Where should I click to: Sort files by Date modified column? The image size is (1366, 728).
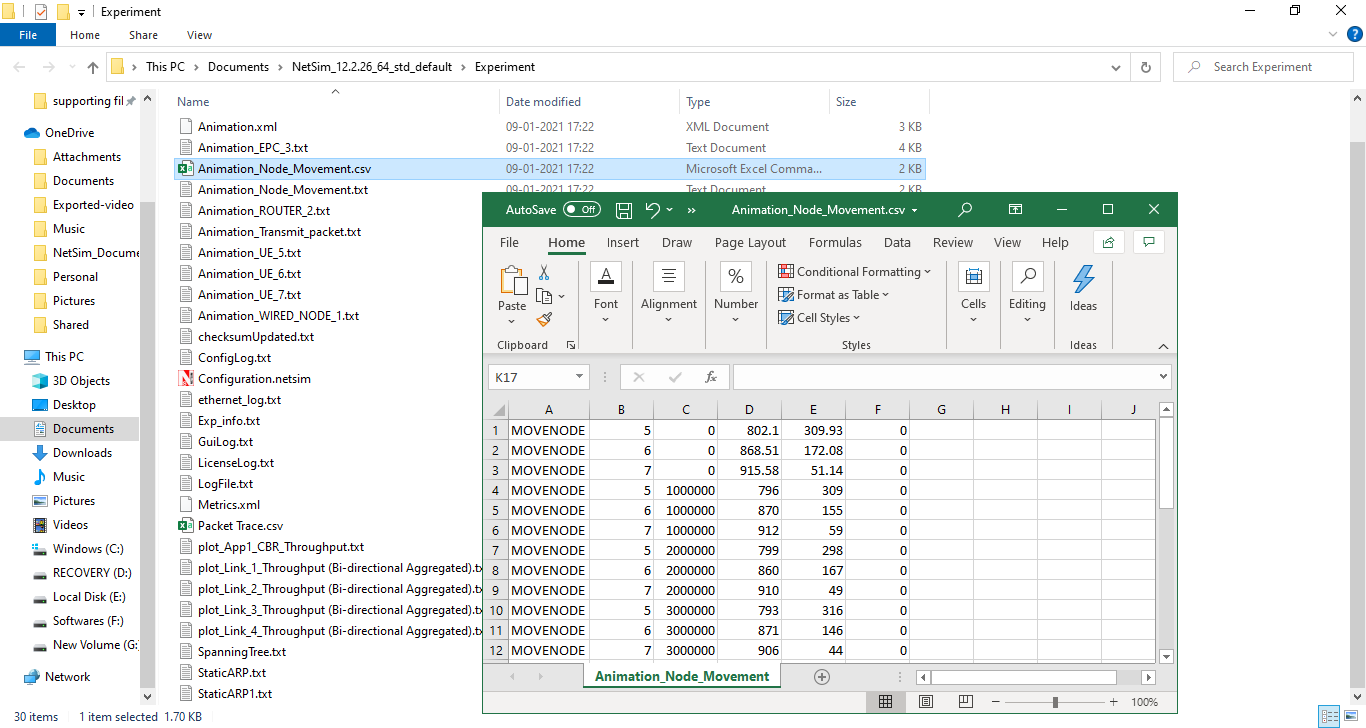click(590, 102)
